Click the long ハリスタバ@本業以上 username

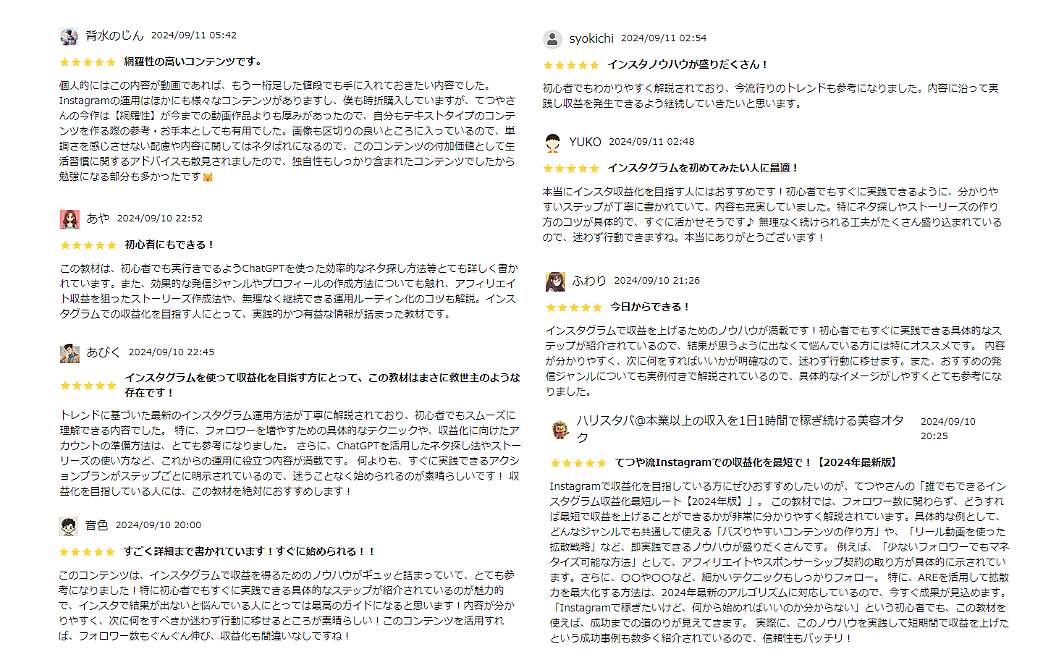(740, 429)
